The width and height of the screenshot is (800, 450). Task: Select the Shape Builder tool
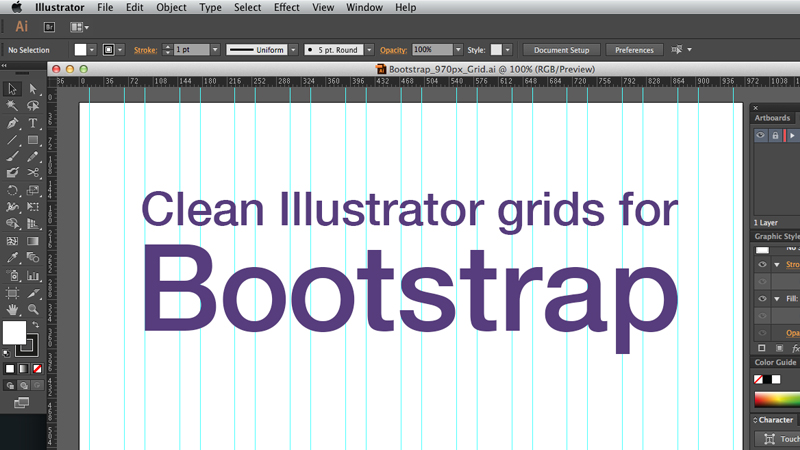(12, 223)
